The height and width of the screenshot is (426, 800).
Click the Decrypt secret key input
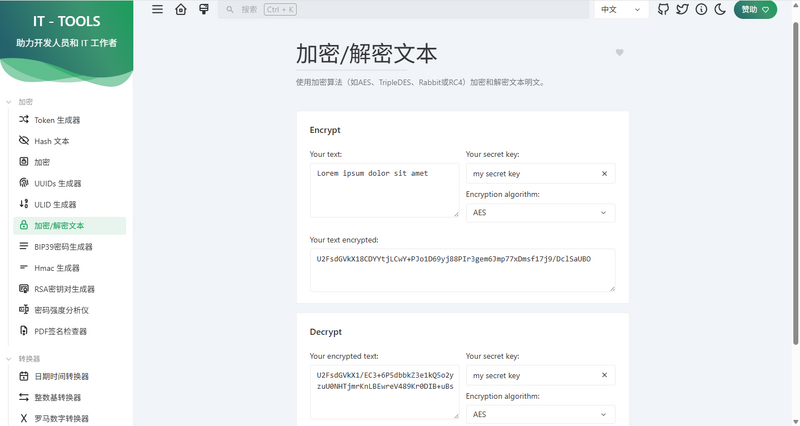[534, 375]
